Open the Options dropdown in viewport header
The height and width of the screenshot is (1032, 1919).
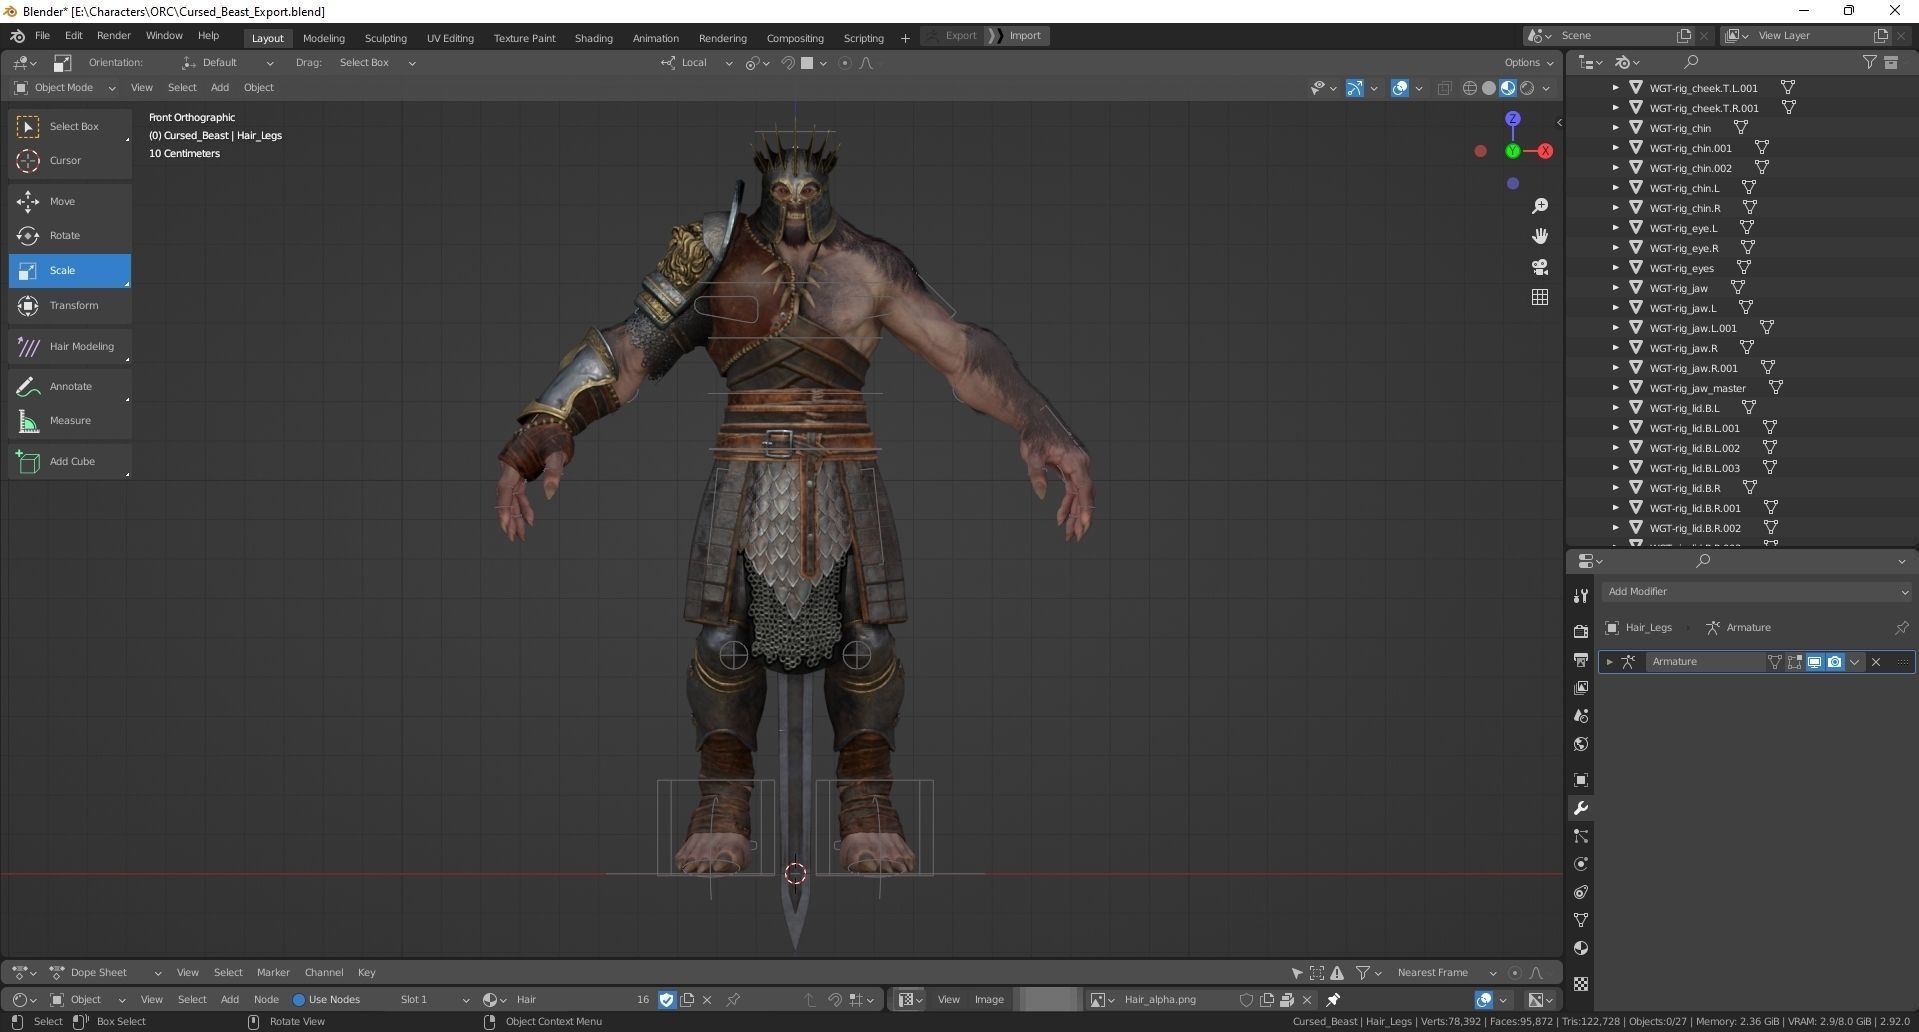[1529, 63]
